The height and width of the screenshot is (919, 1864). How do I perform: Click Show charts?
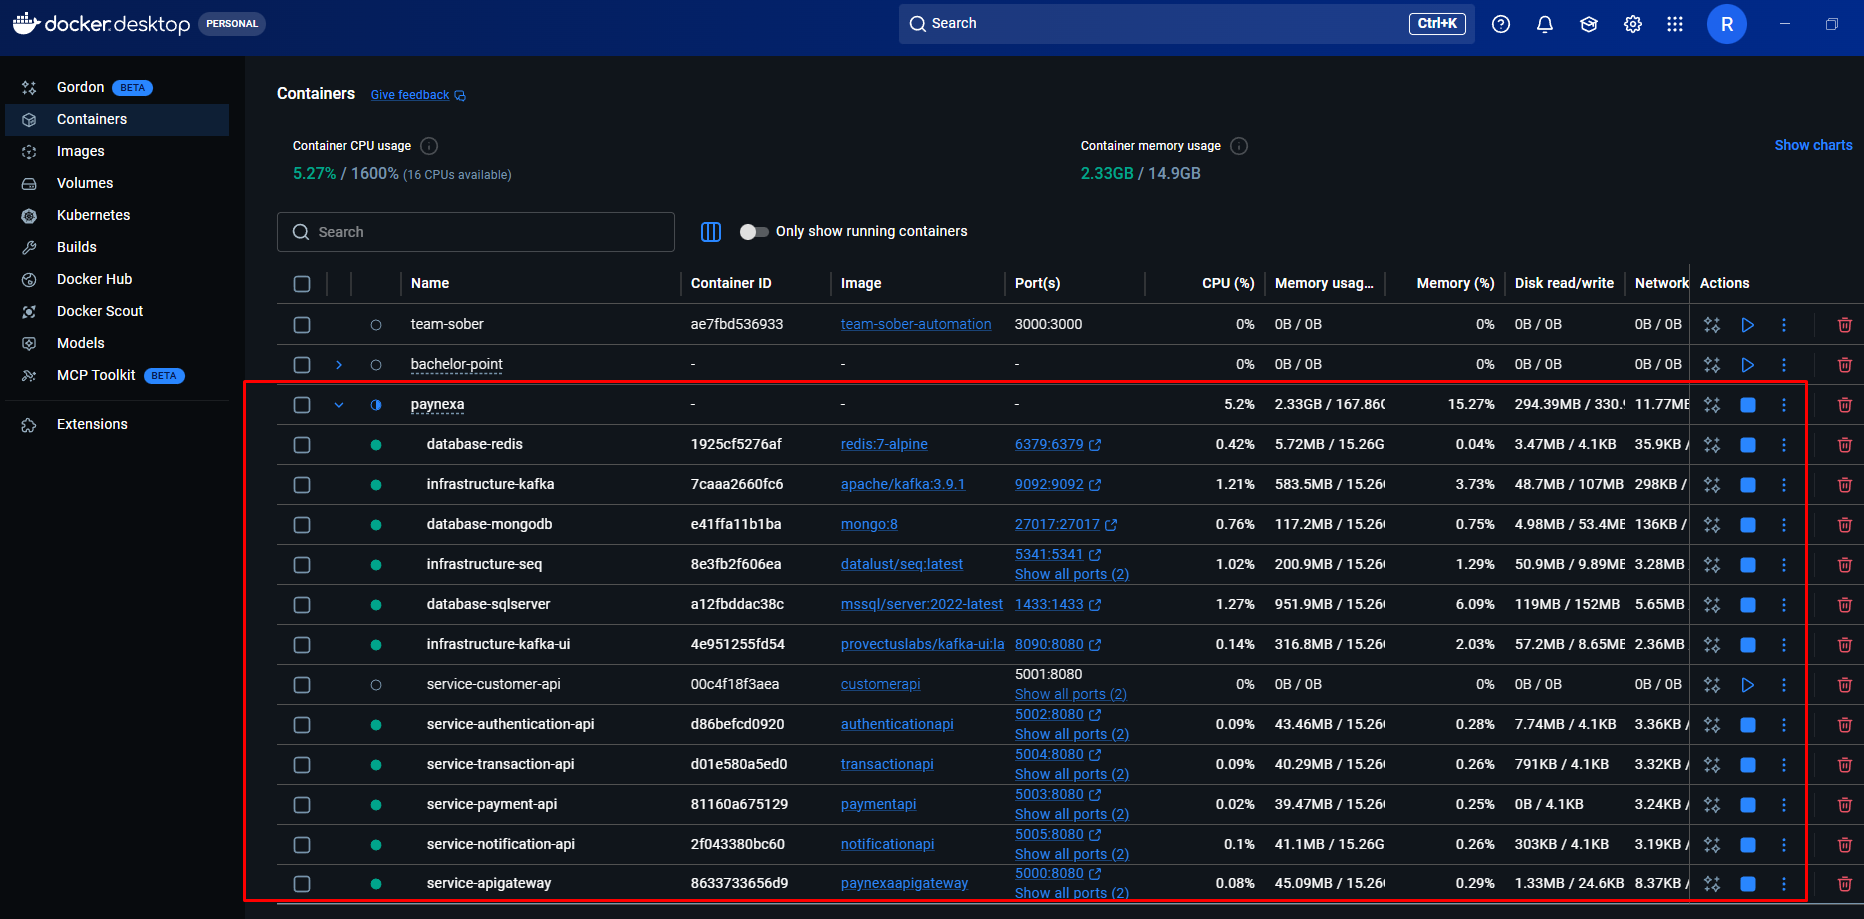1813,145
